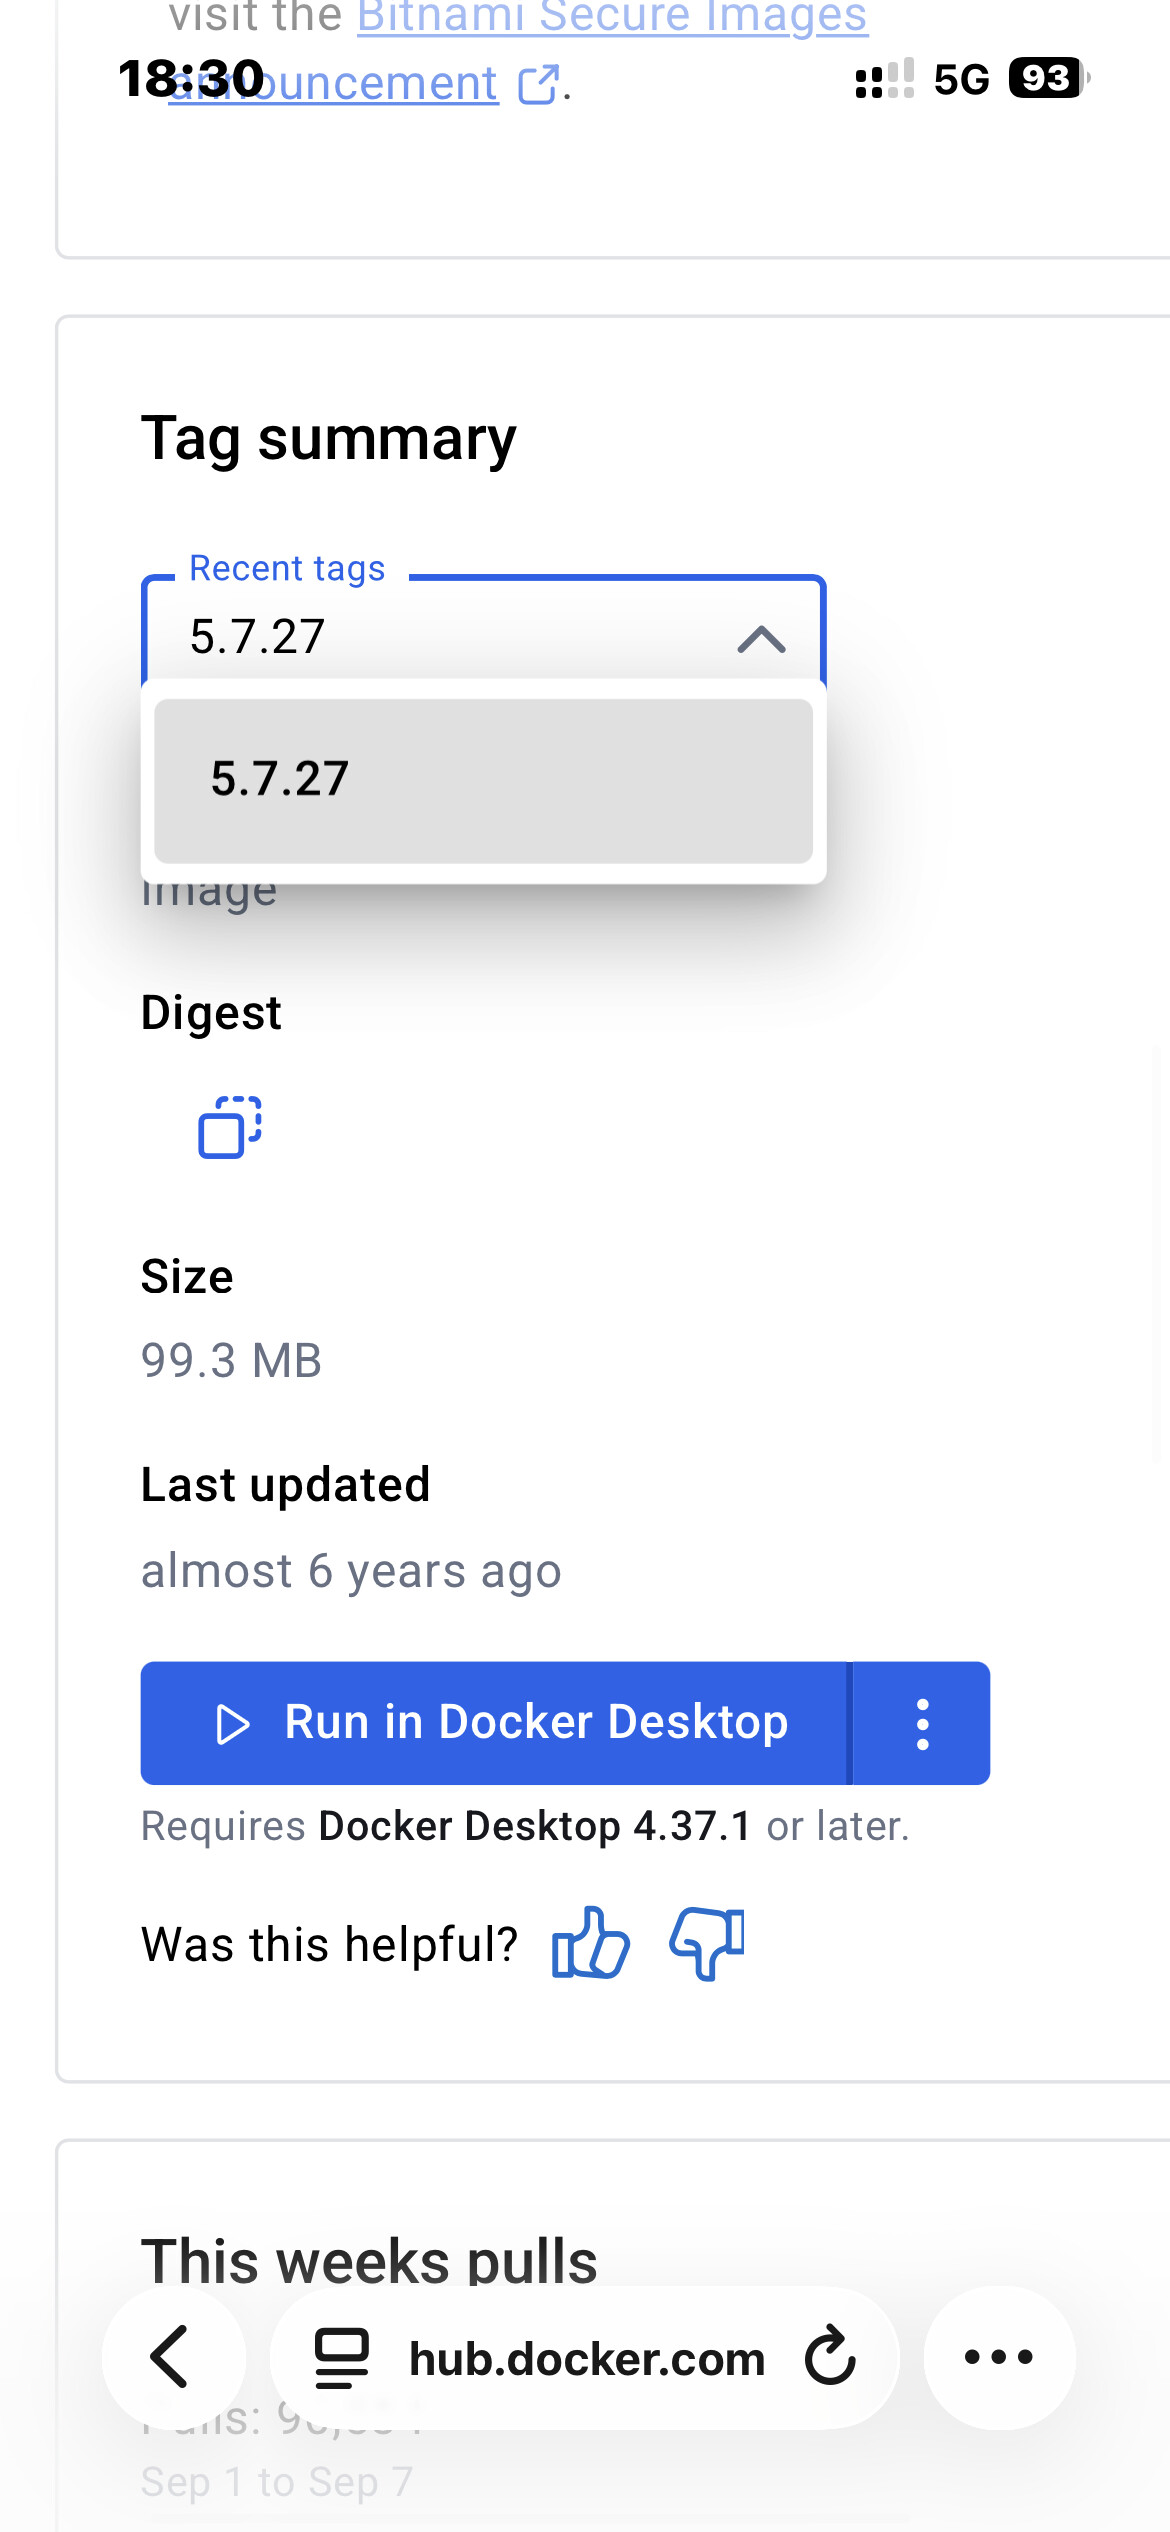Open the external-link icon after announcement

point(538,85)
